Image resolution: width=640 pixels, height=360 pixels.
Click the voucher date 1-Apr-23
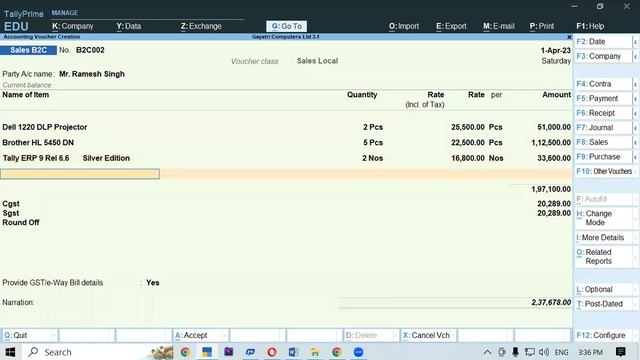[x=556, y=51]
